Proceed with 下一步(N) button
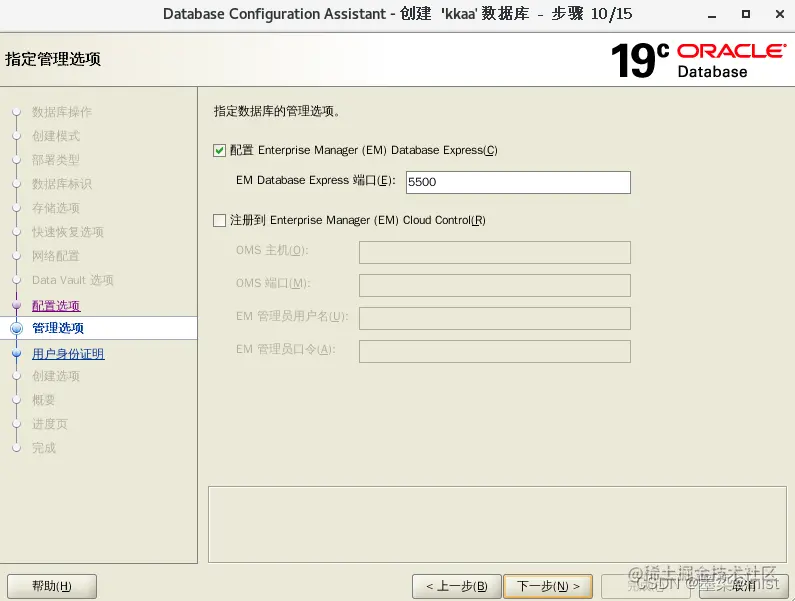Viewport: 795px width, 601px height. point(548,586)
